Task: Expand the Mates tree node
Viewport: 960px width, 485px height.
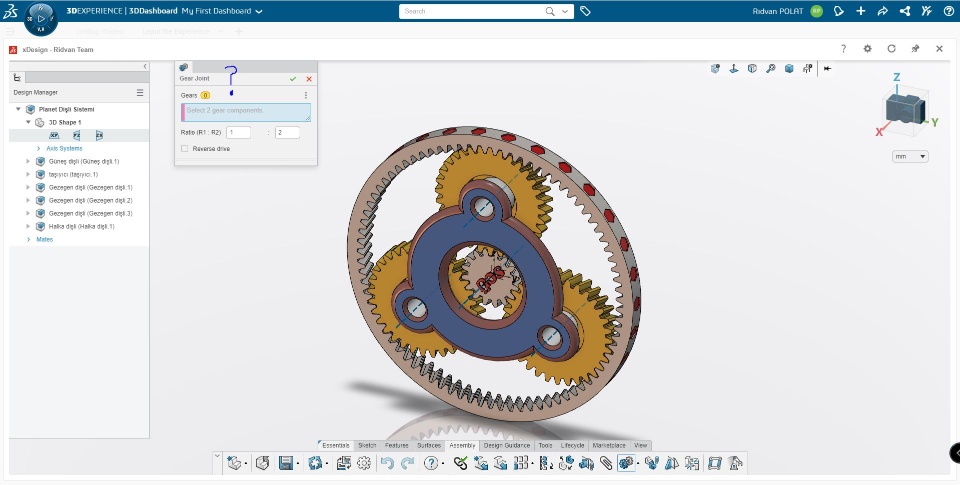Action: pos(28,239)
